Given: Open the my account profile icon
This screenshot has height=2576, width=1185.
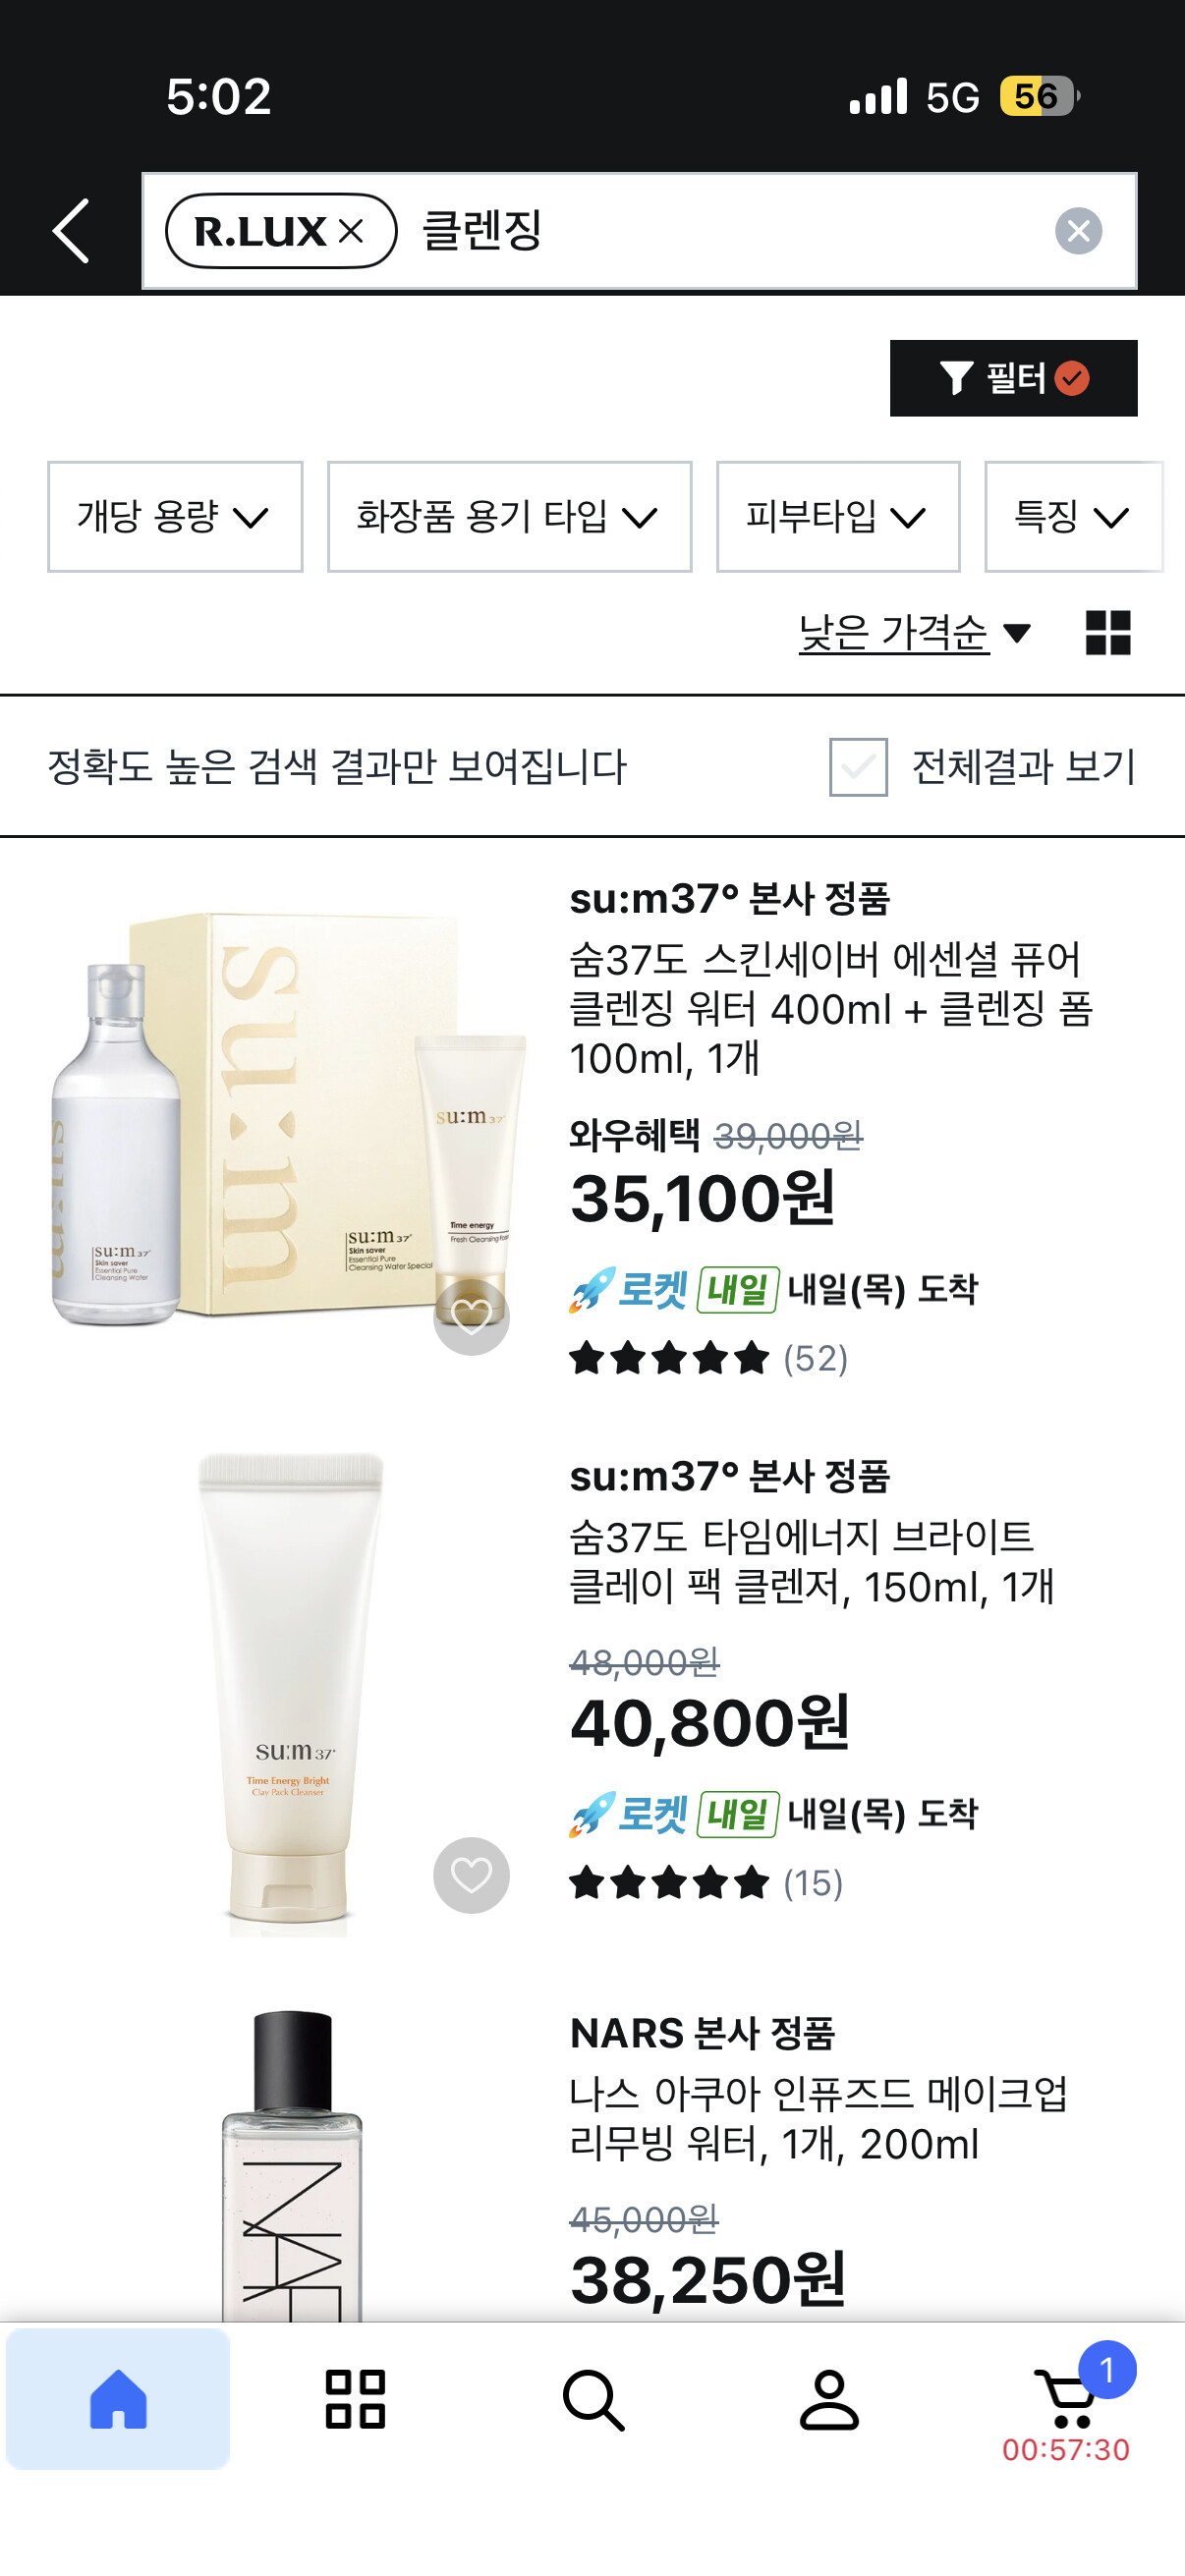Looking at the screenshot, I should click(x=829, y=2398).
